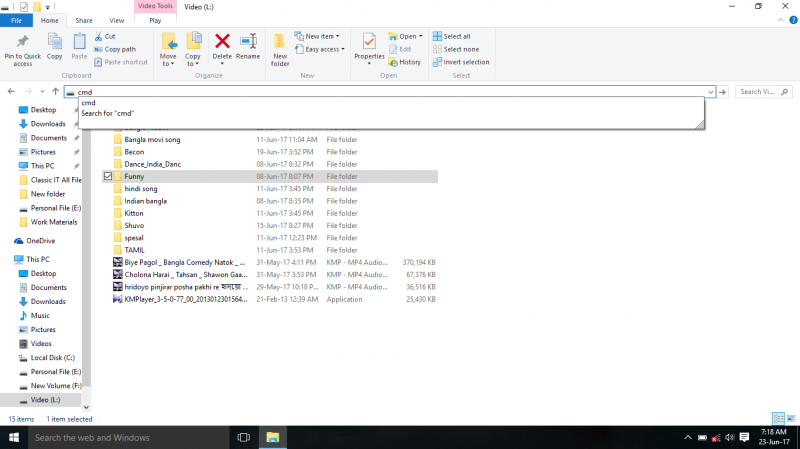Click History in the Open group

pos(405,62)
